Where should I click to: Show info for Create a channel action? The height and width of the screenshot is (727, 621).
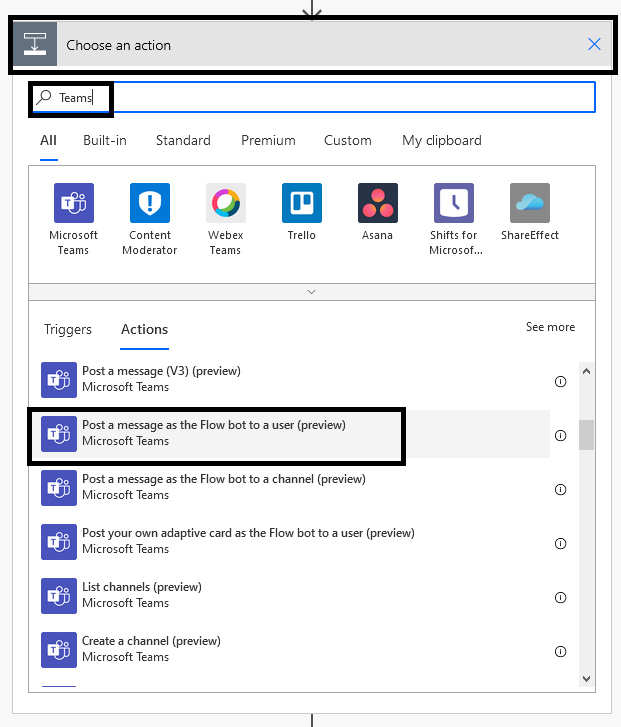click(561, 652)
